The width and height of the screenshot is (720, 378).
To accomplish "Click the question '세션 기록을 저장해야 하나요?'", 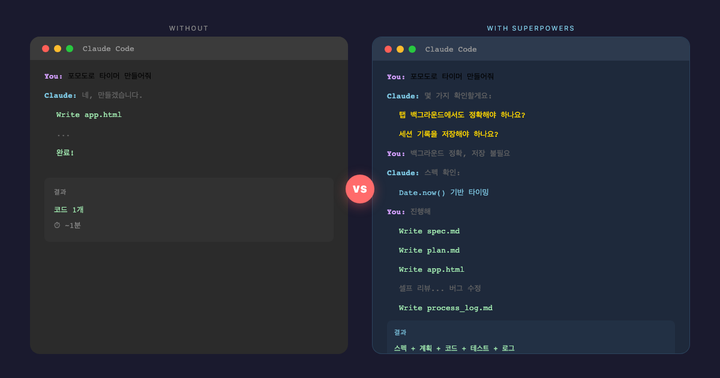I will point(449,134).
